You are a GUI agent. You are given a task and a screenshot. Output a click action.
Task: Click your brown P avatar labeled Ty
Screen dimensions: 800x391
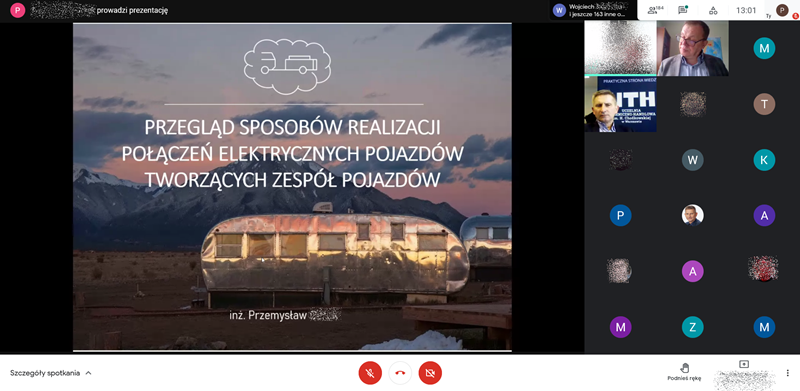pyautogui.click(x=782, y=10)
